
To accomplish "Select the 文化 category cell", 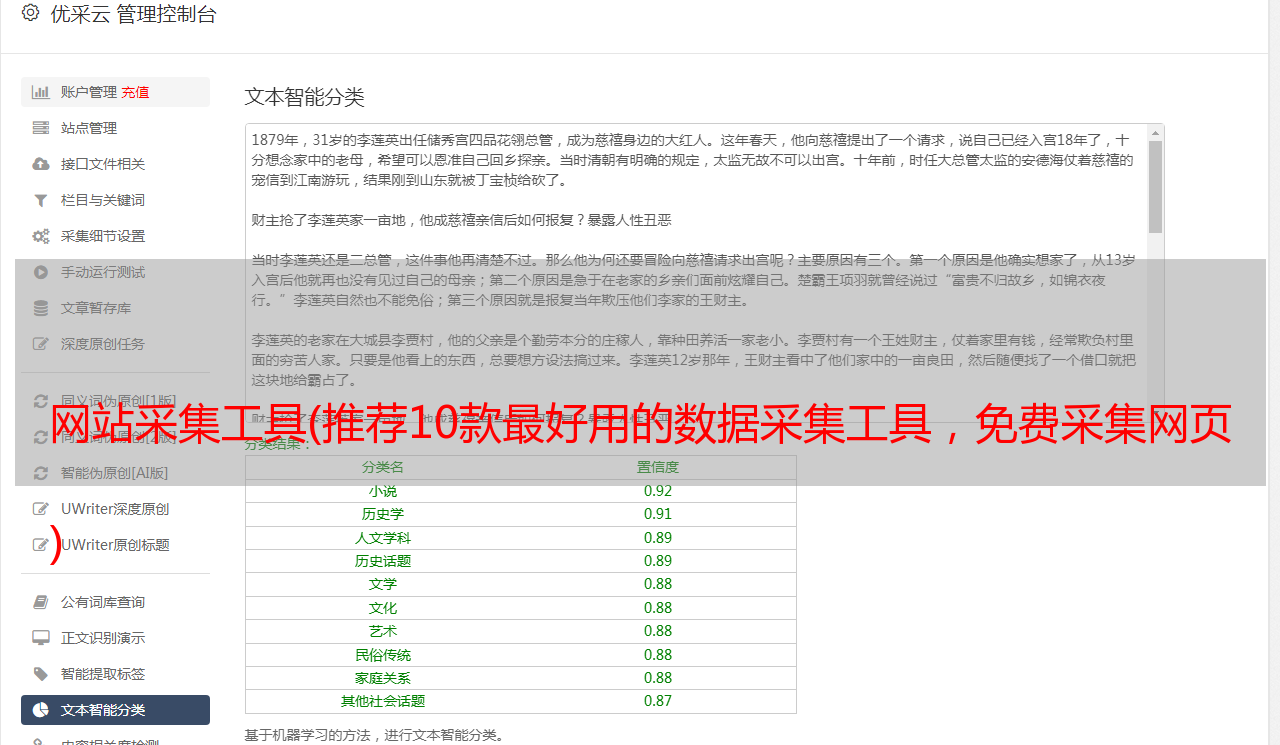I will coord(383,608).
